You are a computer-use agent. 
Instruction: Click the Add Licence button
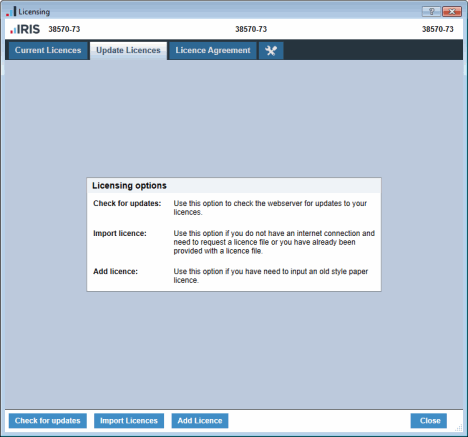click(200, 421)
